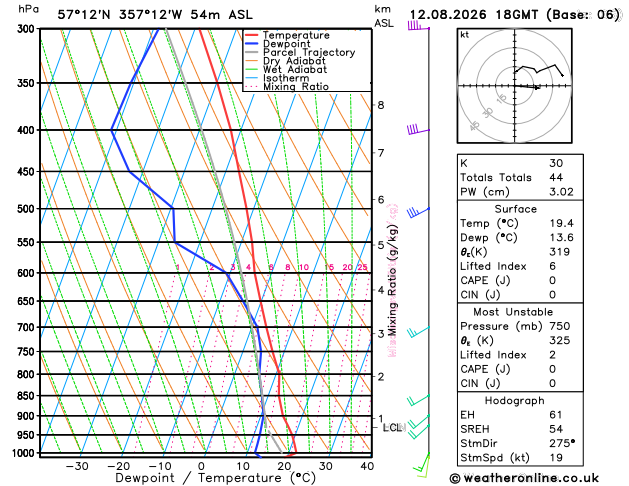Click the 'Temperature' legend entry
Image resolution: width=629 pixels, height=486 pixels.
(x=296, y=35)
